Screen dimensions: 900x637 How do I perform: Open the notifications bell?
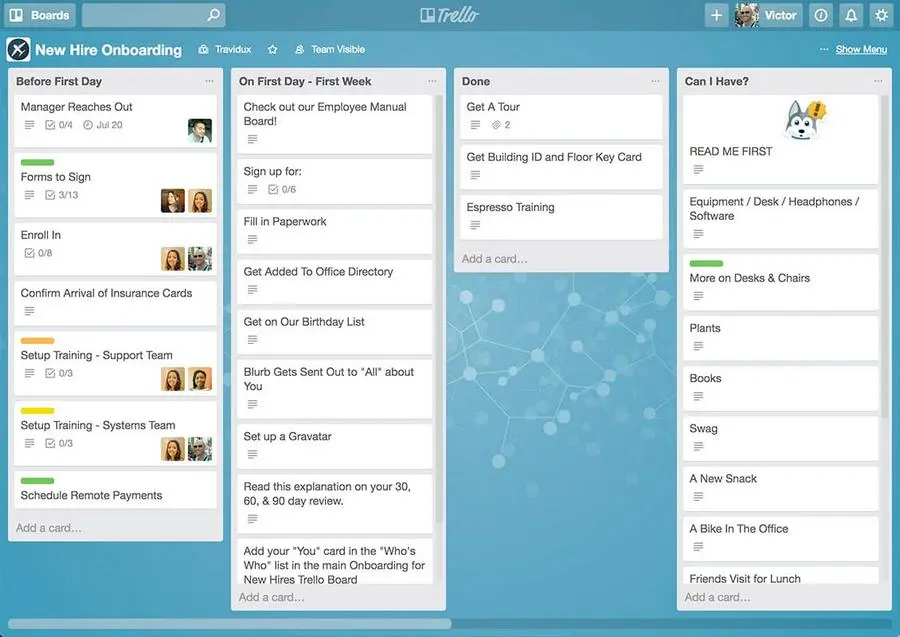click(x=851, y=15)
